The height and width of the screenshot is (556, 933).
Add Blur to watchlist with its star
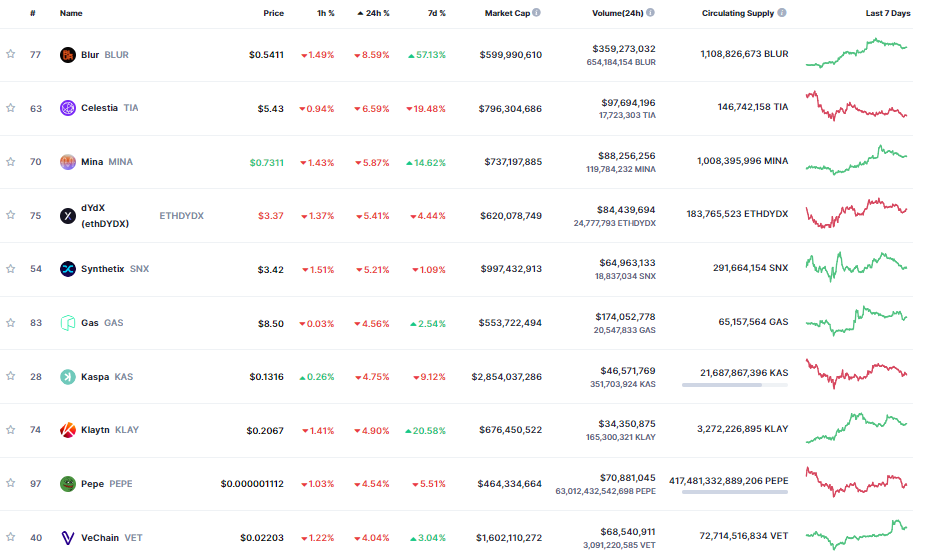(11, 54)
